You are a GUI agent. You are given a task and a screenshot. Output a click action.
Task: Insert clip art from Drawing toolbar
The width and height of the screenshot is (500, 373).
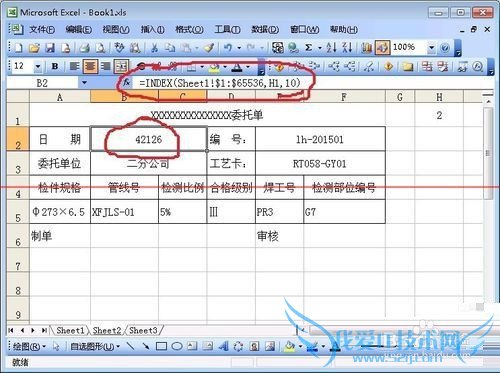tap(254, 346)
